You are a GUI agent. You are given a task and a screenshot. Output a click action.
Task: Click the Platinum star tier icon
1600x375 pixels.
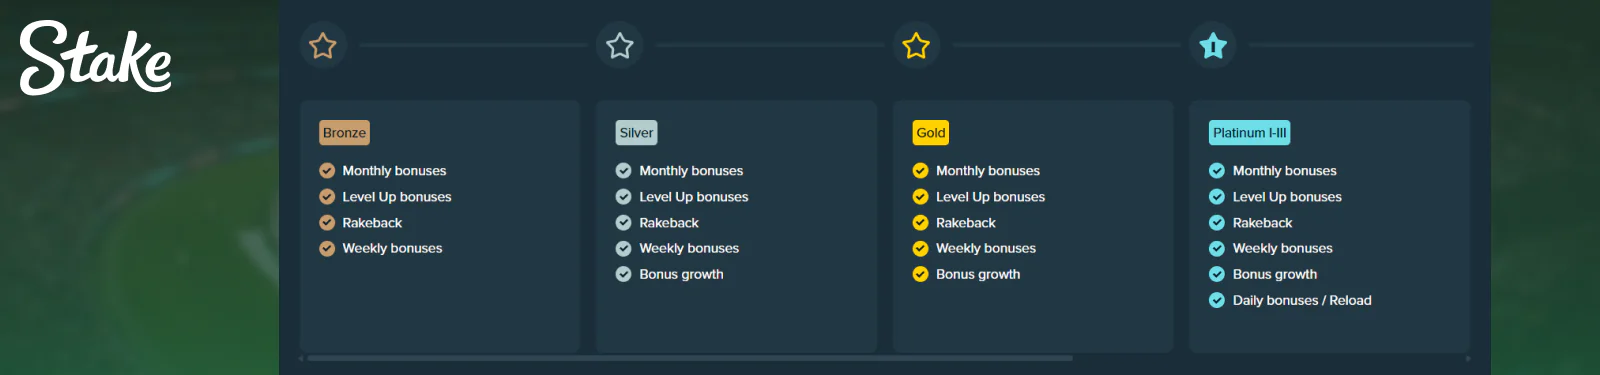1213,45
